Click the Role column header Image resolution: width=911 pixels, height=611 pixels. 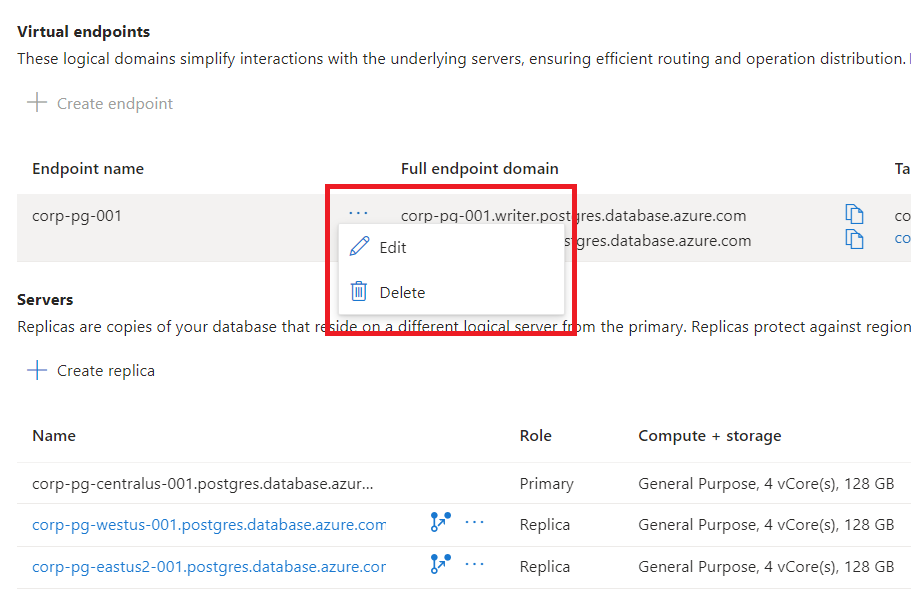pyautogui.click(x=536, y=436)
